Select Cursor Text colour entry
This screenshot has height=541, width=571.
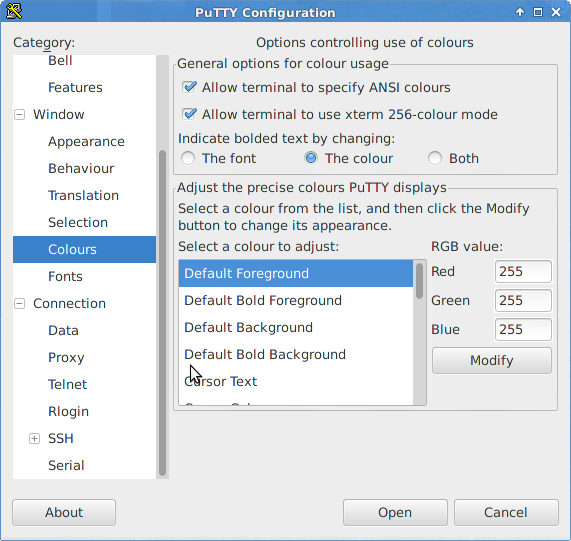[x=296, y=381]
